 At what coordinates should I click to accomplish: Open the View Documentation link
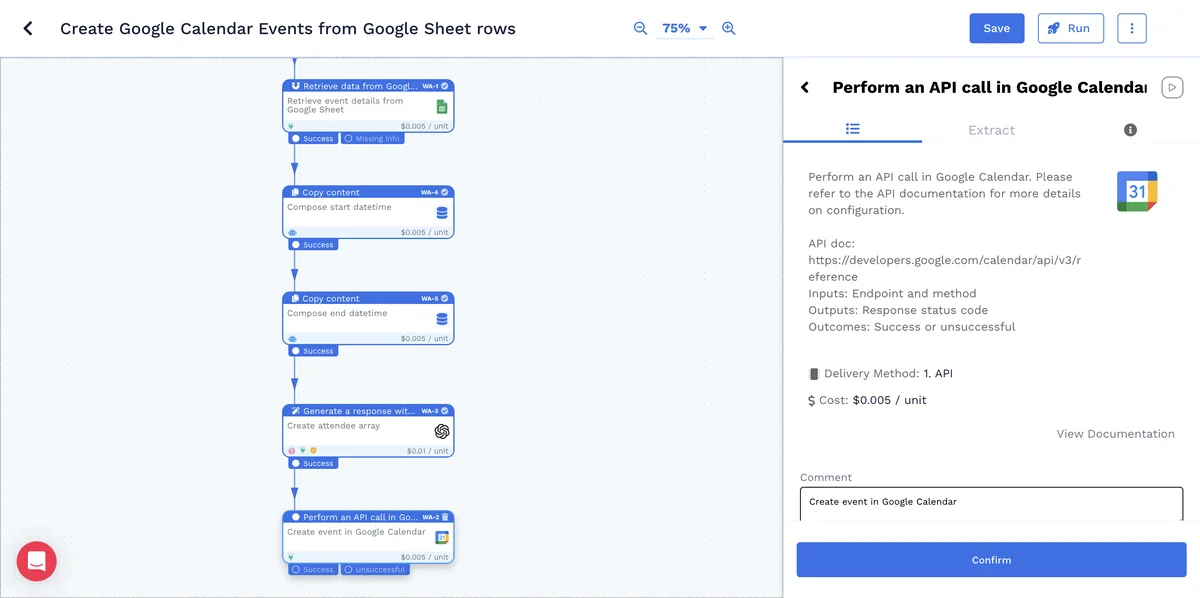[1115, 434]
